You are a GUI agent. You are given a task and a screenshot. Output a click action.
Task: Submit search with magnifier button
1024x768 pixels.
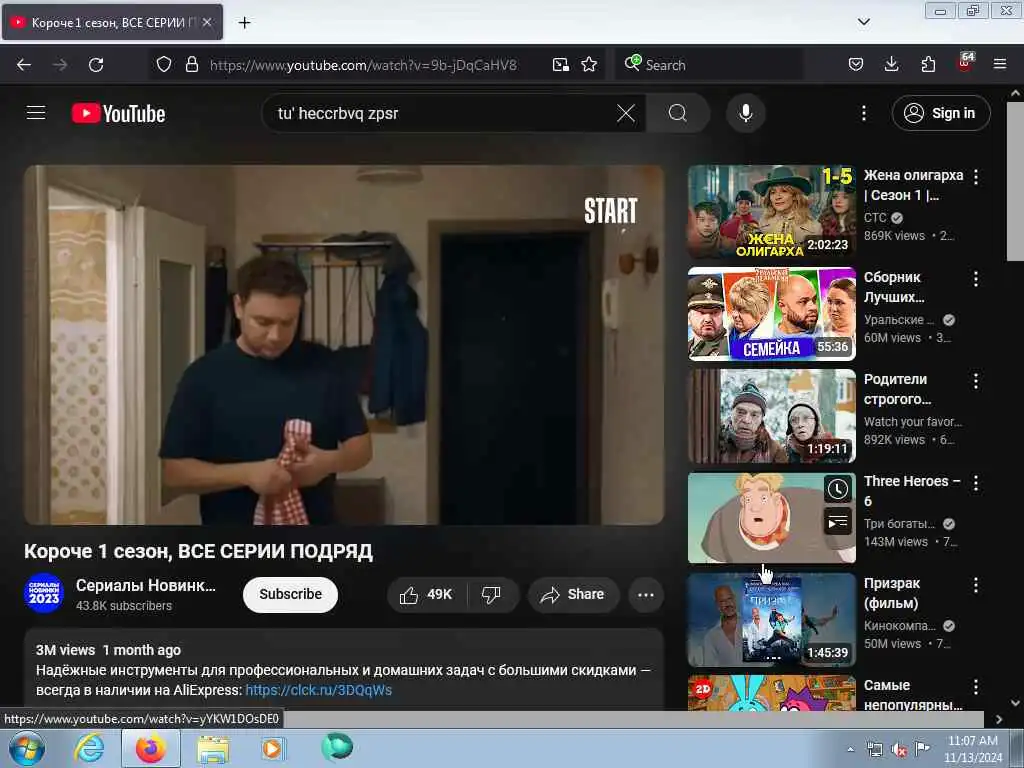[677, 113]
